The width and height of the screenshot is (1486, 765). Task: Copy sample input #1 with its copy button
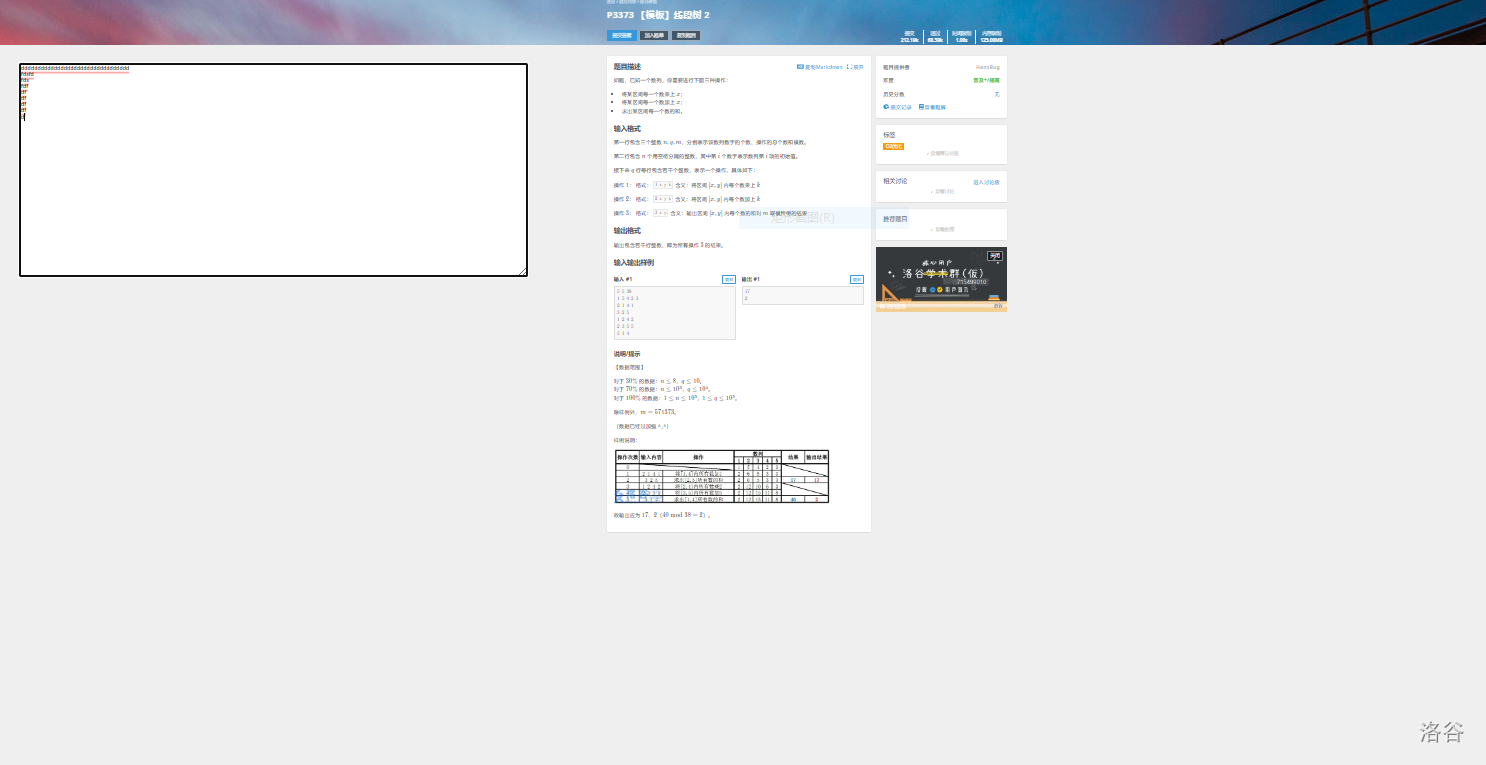729,279
